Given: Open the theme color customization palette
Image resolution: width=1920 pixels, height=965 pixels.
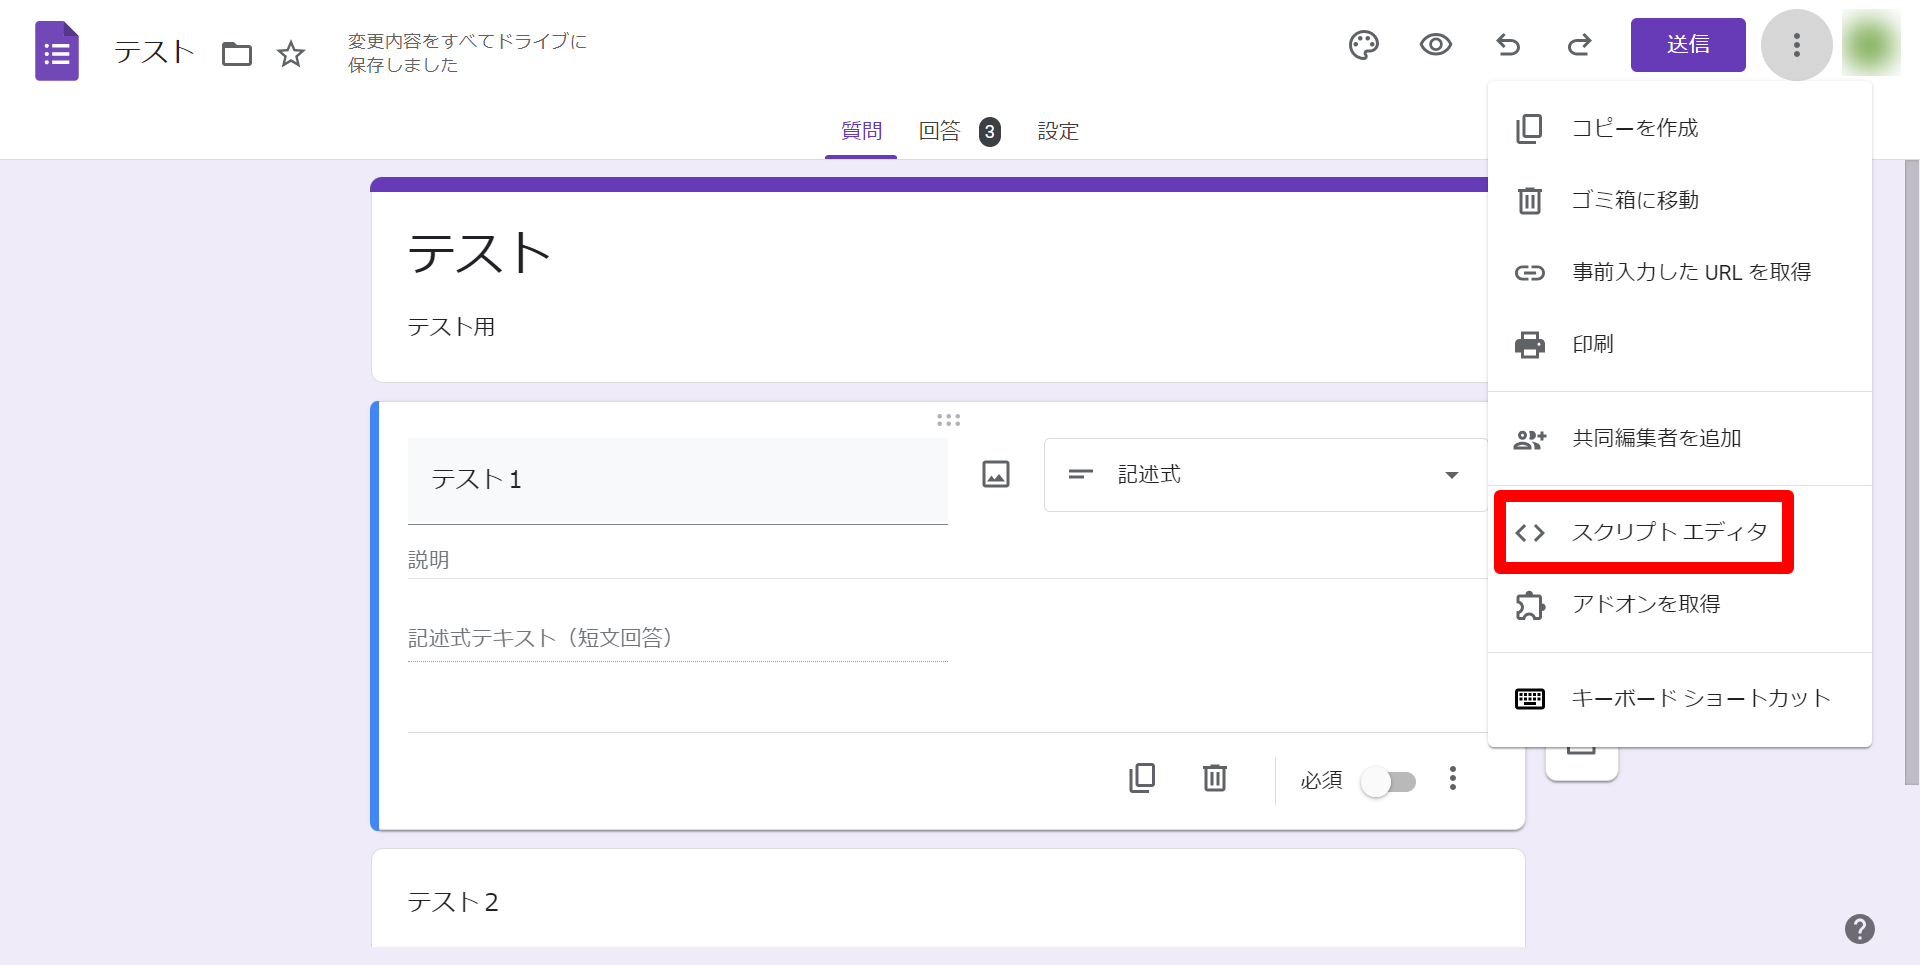Looking at the screenshot, I should 1364,45.
